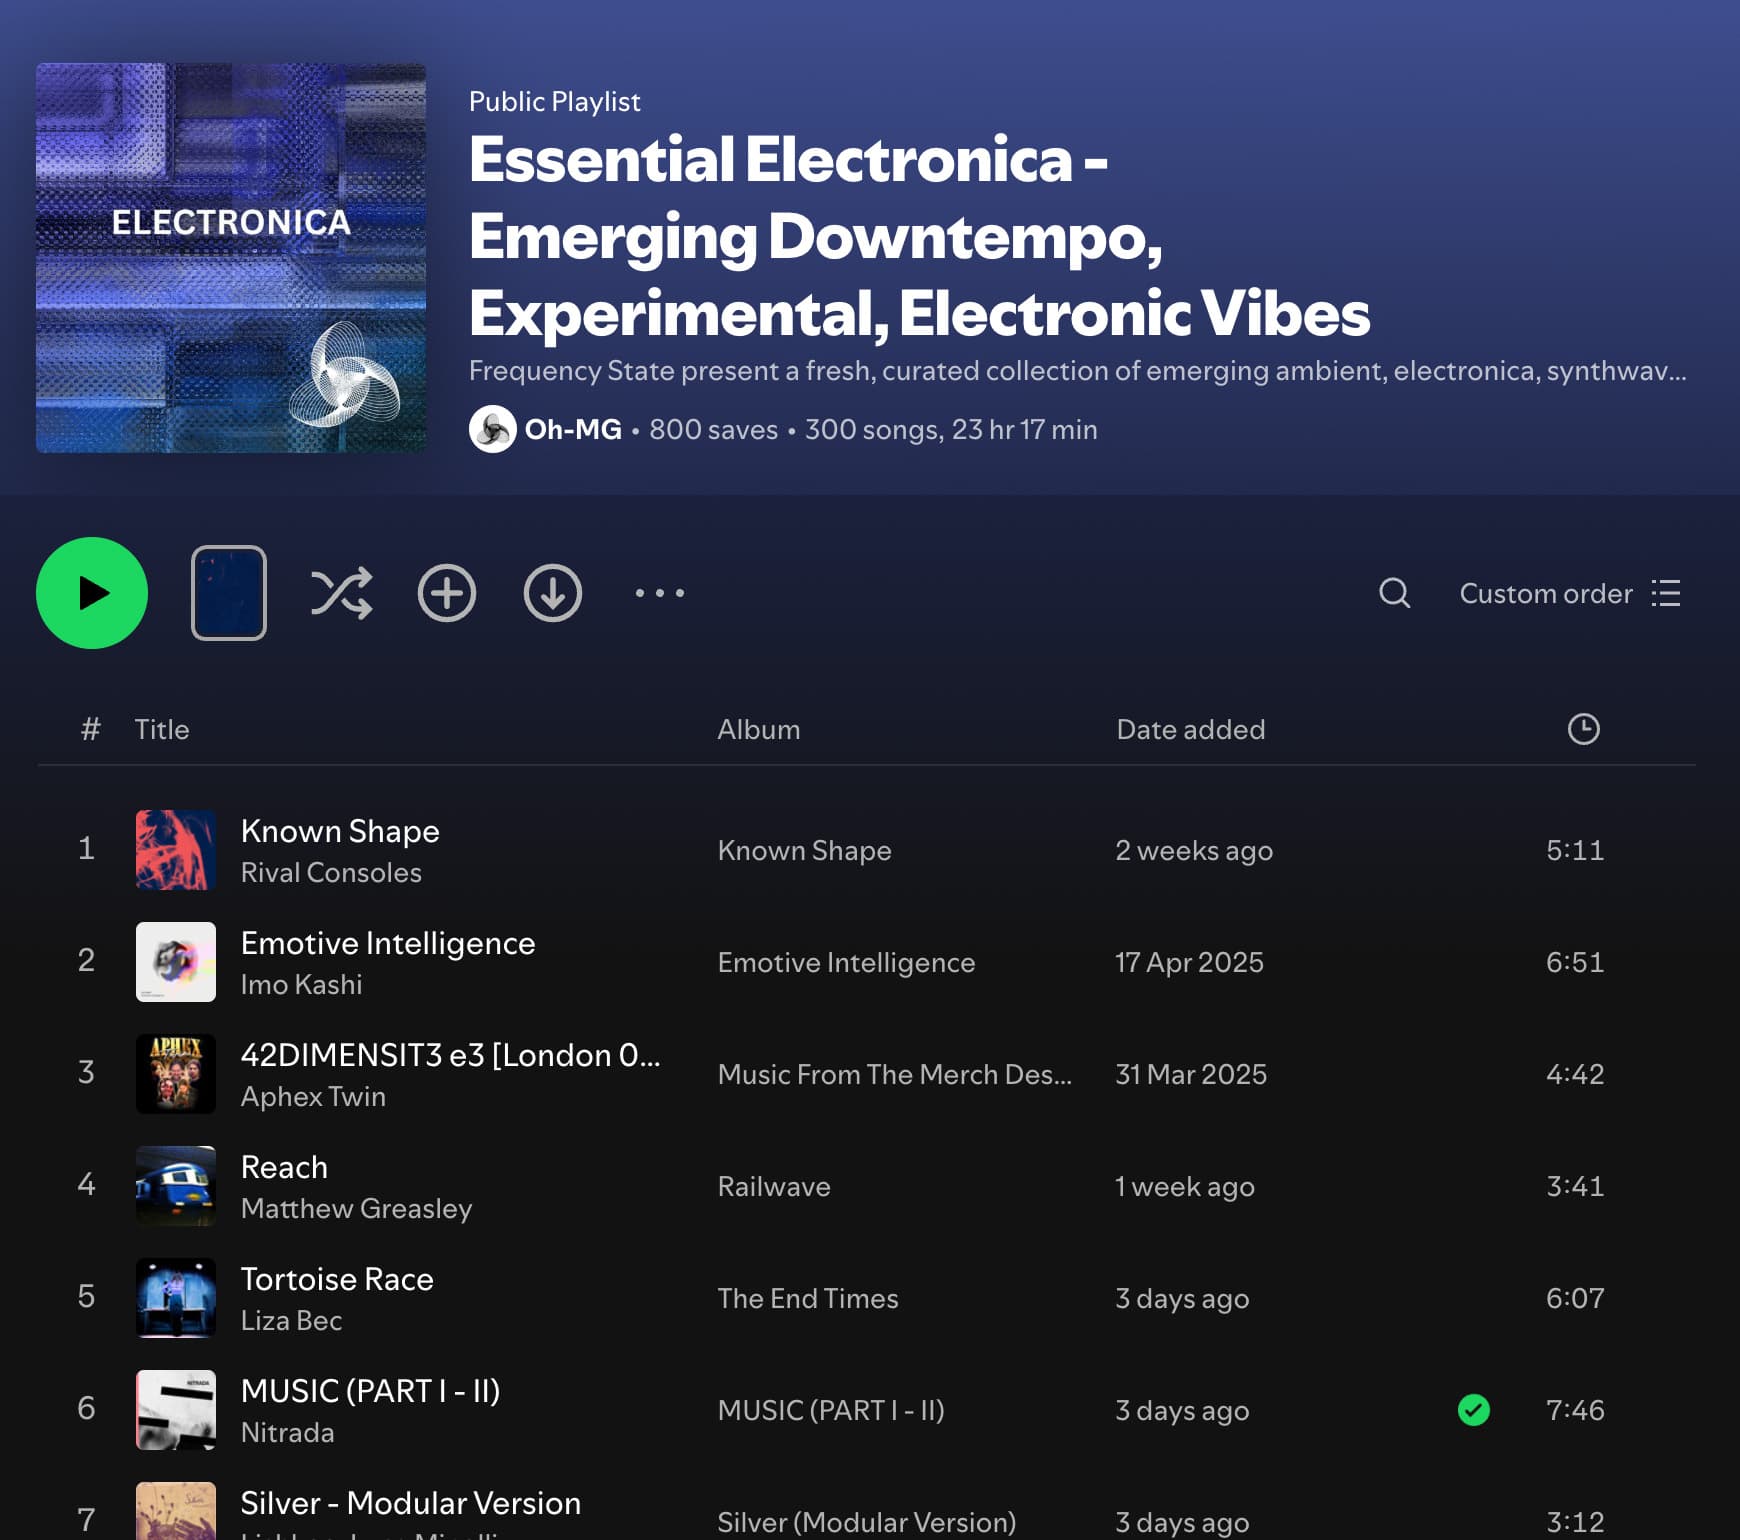Click the 800 saves count text
Screen dimensions: 1740x1540
pos(714,429)
